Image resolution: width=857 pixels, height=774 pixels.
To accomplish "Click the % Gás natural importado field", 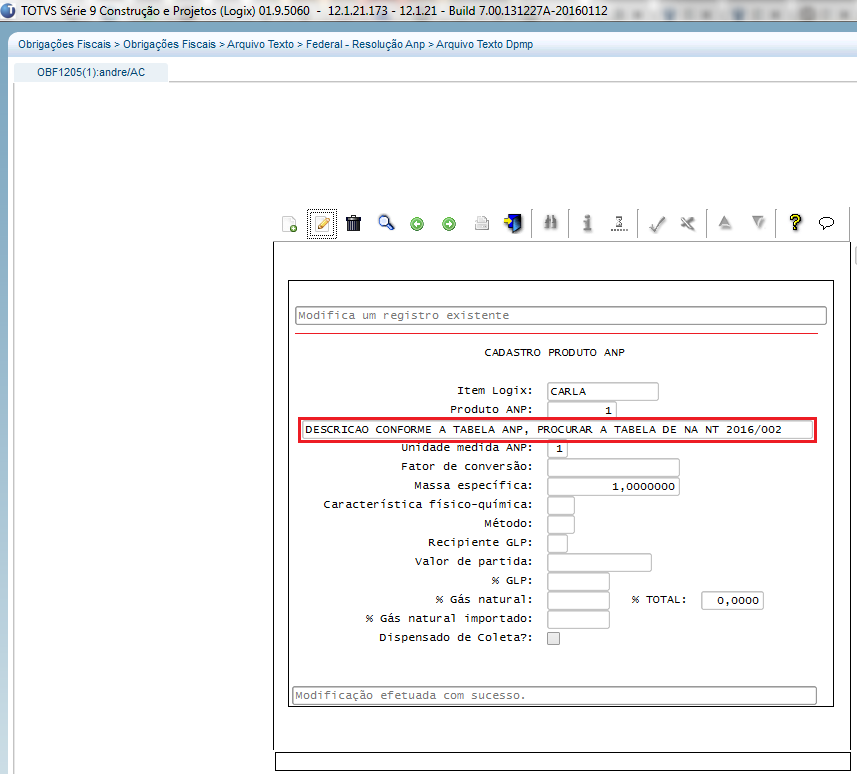I will point(578,619).
